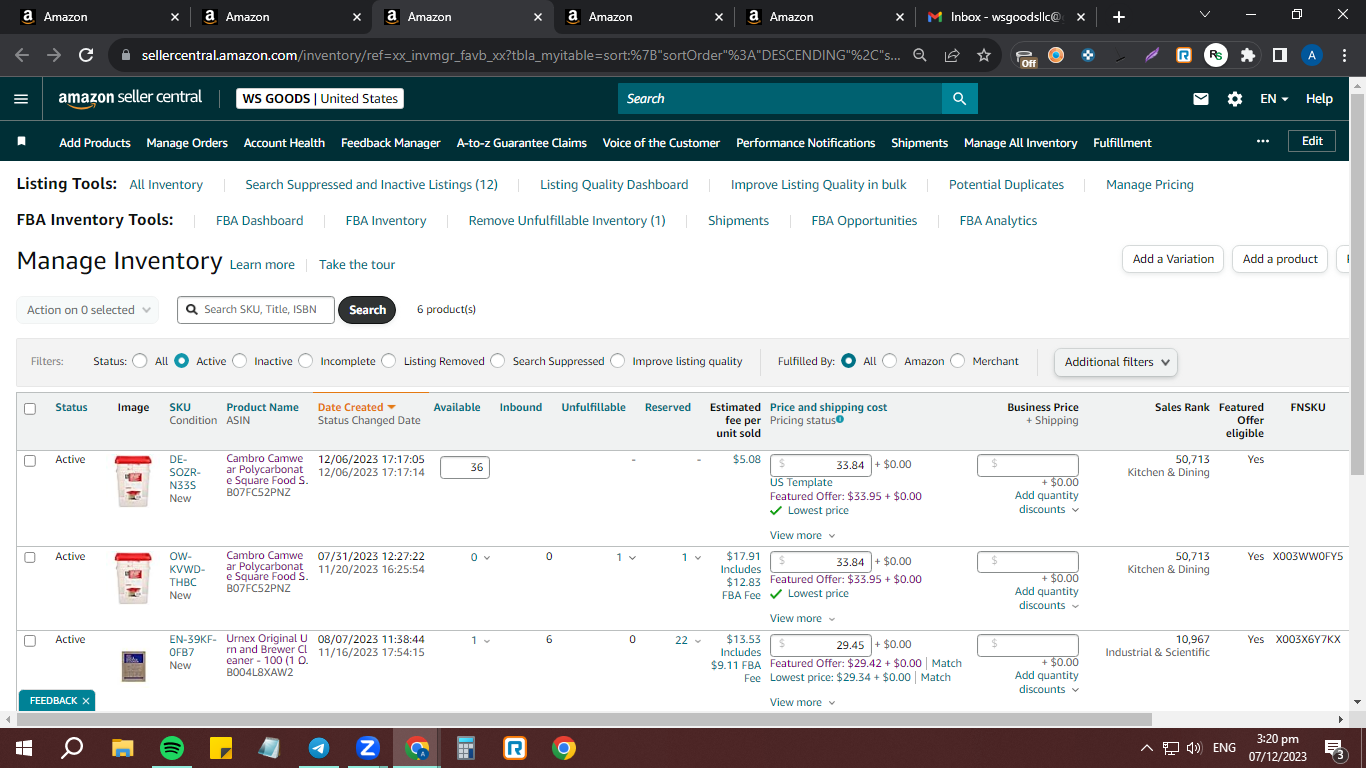Open the Chrome tab search dropdown arrow
The width and height of the screenshot is (1366, 768).
click(1204, 16)
